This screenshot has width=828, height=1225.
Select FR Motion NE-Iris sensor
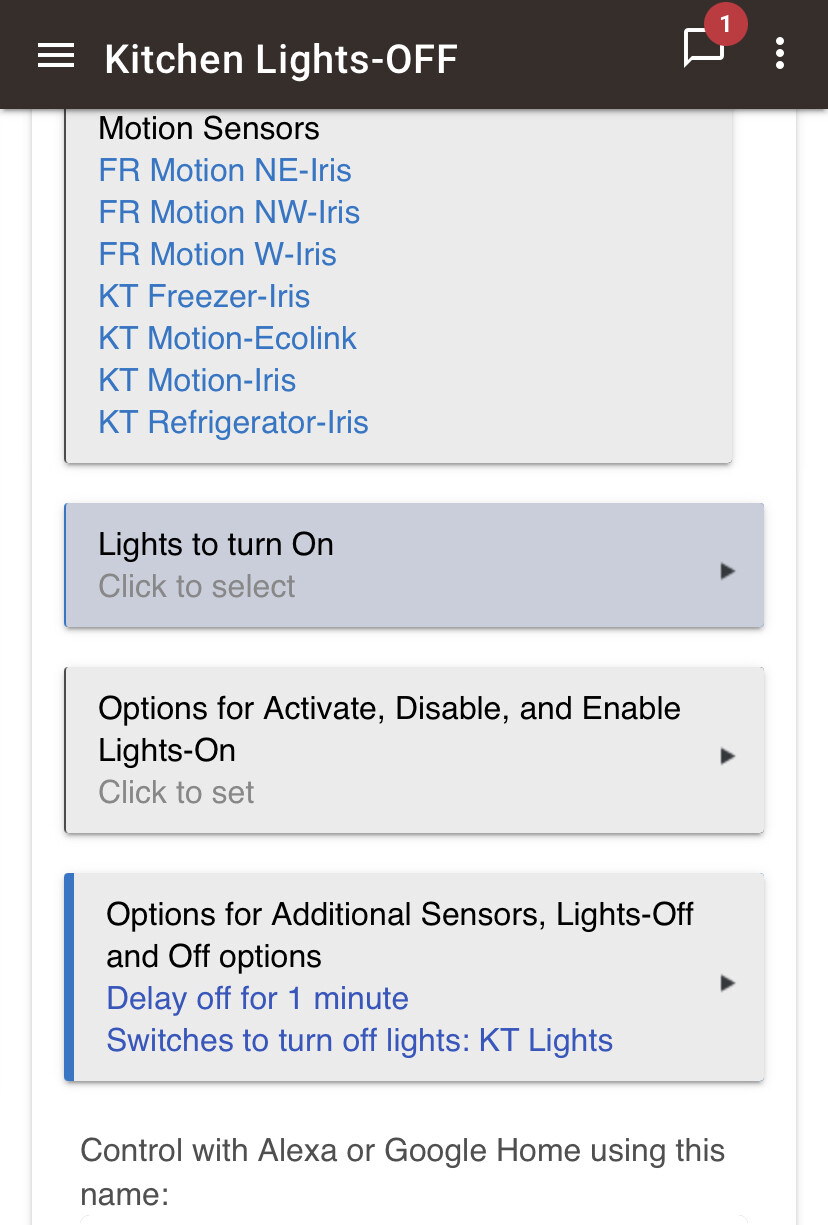[225, 170]
